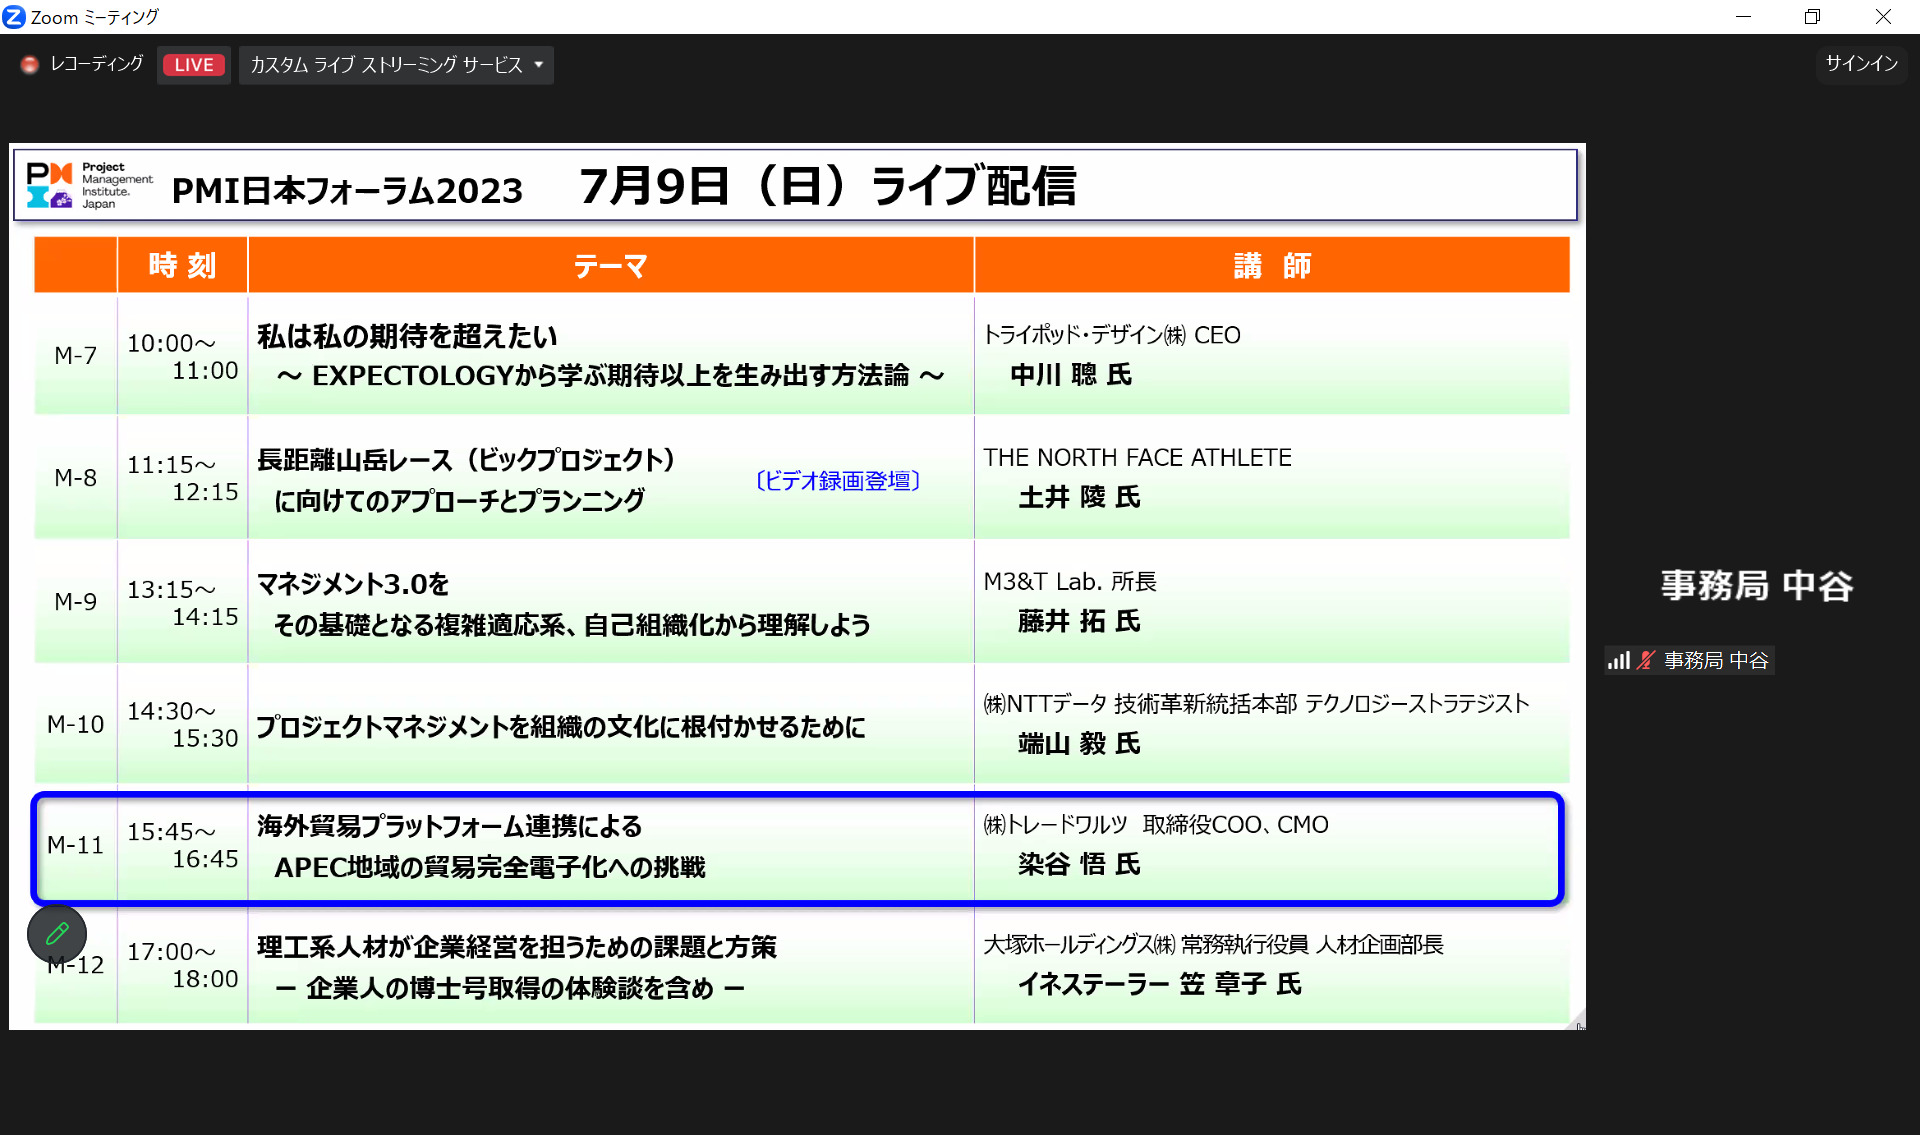
Task: Click the M-11 session cell
Action: tap(76, 846)
